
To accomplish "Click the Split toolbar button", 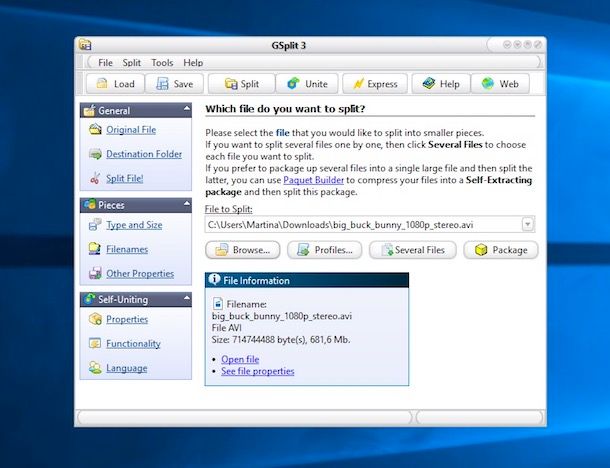I will tap(242, 84).
